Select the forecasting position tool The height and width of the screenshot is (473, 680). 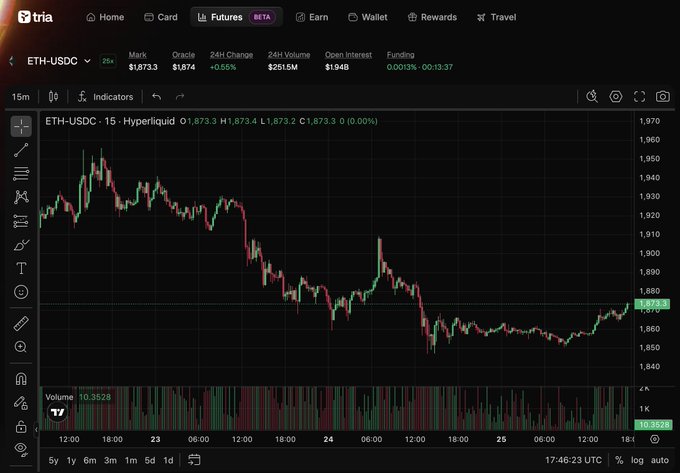point(21,221)
